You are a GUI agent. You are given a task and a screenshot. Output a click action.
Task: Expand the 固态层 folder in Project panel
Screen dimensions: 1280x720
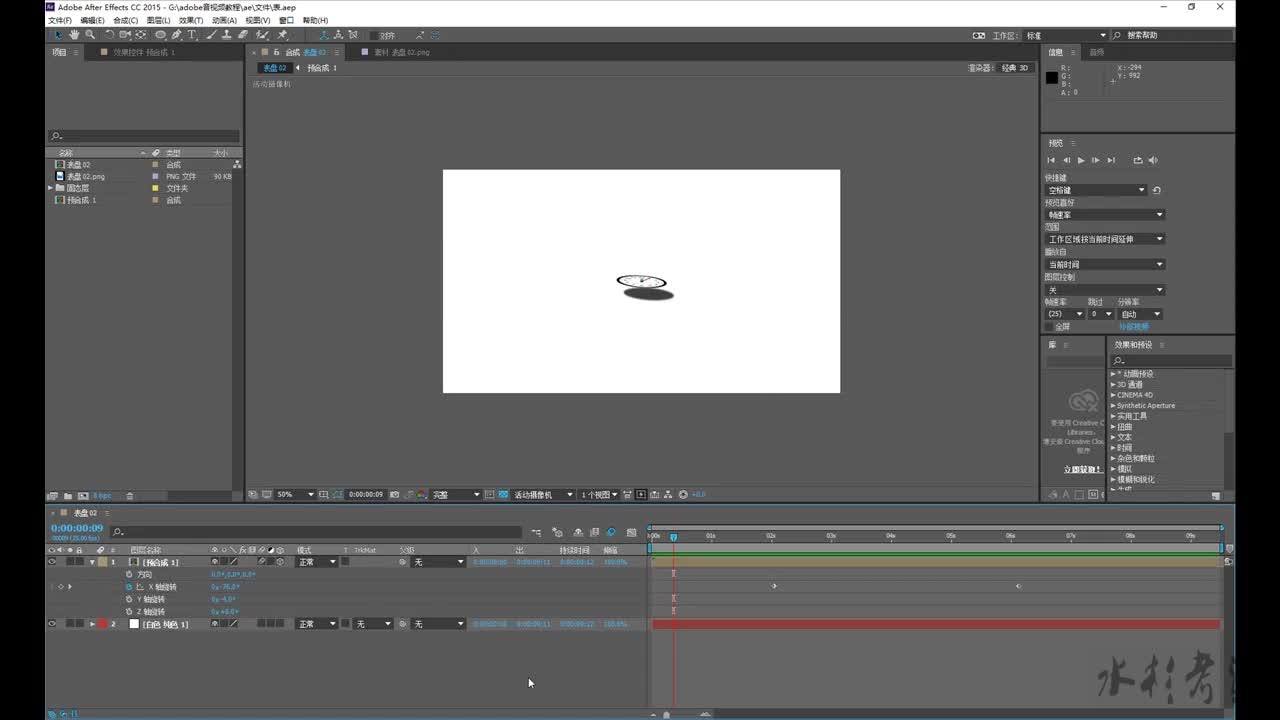coord(50,188)
